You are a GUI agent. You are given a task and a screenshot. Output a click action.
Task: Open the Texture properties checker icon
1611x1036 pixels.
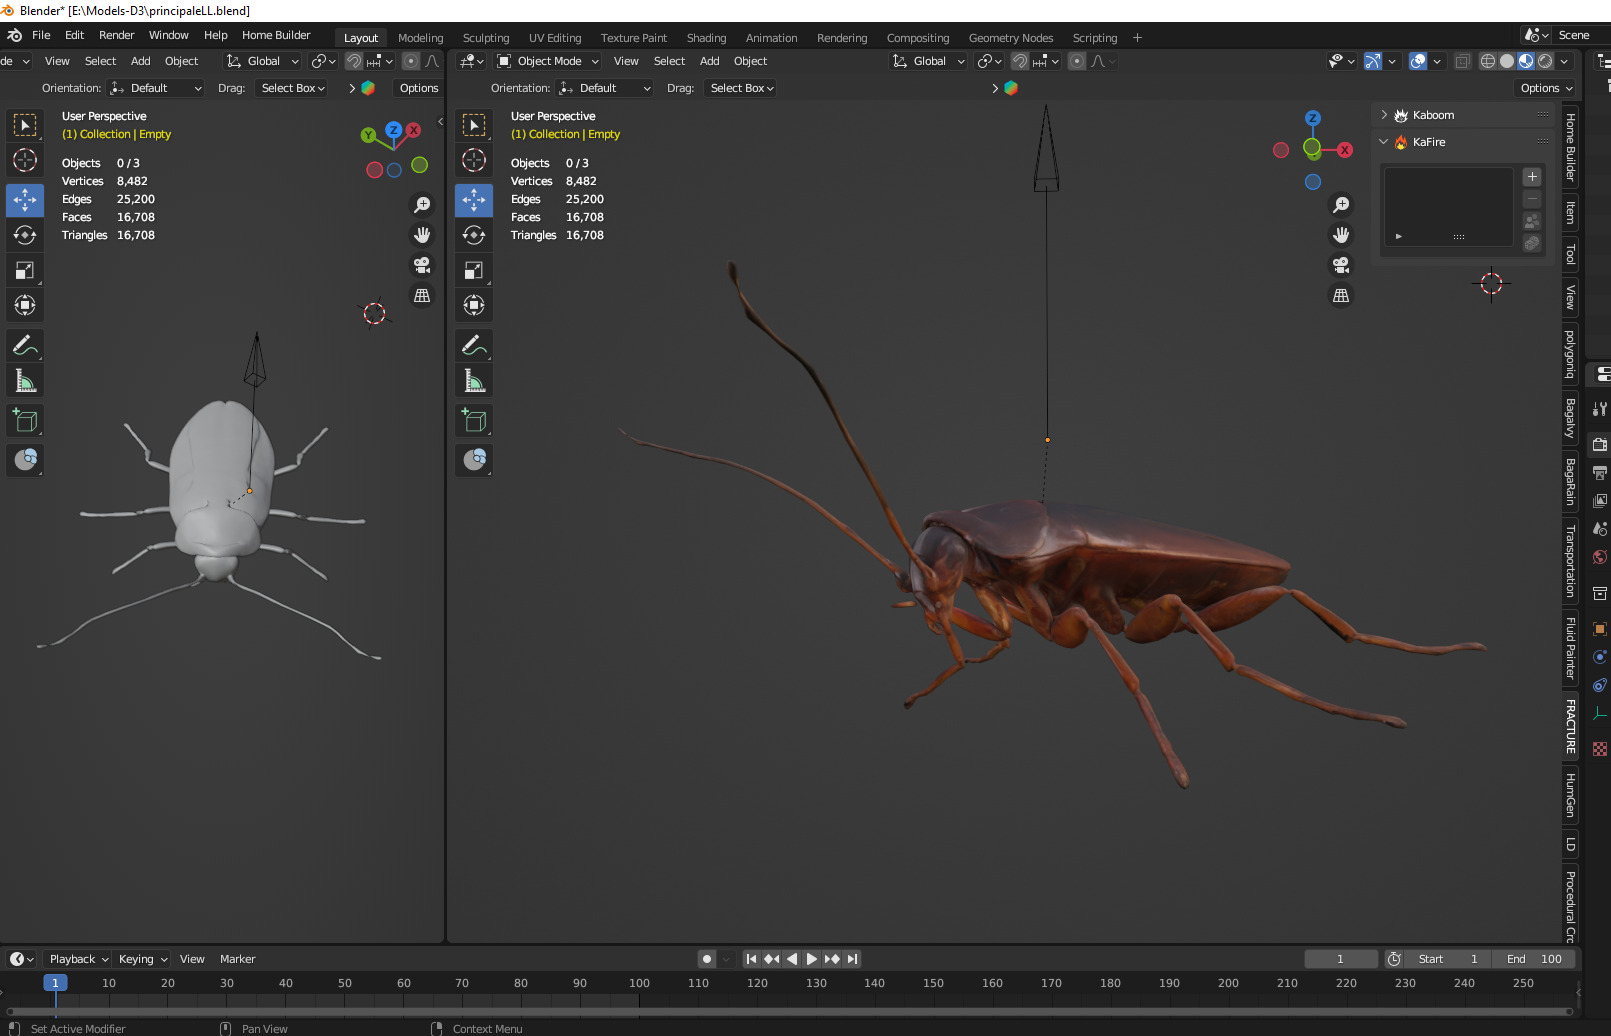click(1600, 749)
